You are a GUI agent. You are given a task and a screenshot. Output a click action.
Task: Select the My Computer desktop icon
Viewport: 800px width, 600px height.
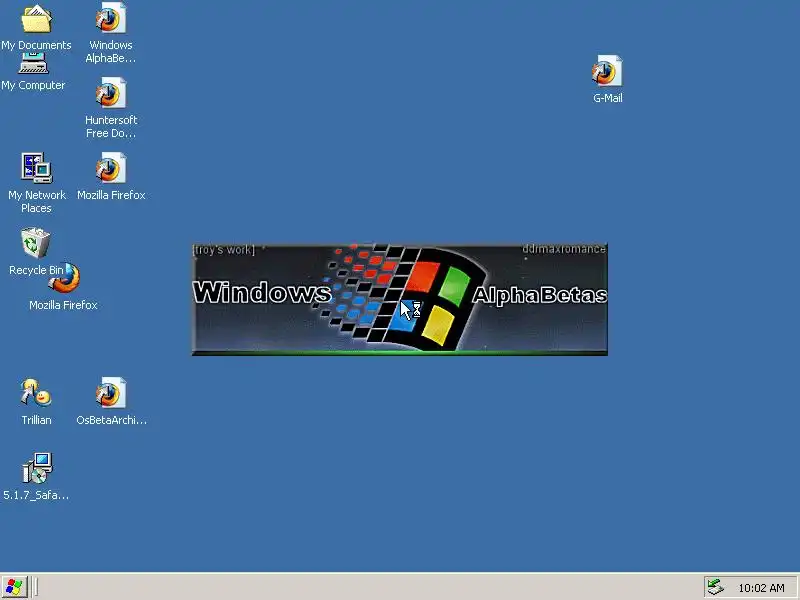point(34,63)
